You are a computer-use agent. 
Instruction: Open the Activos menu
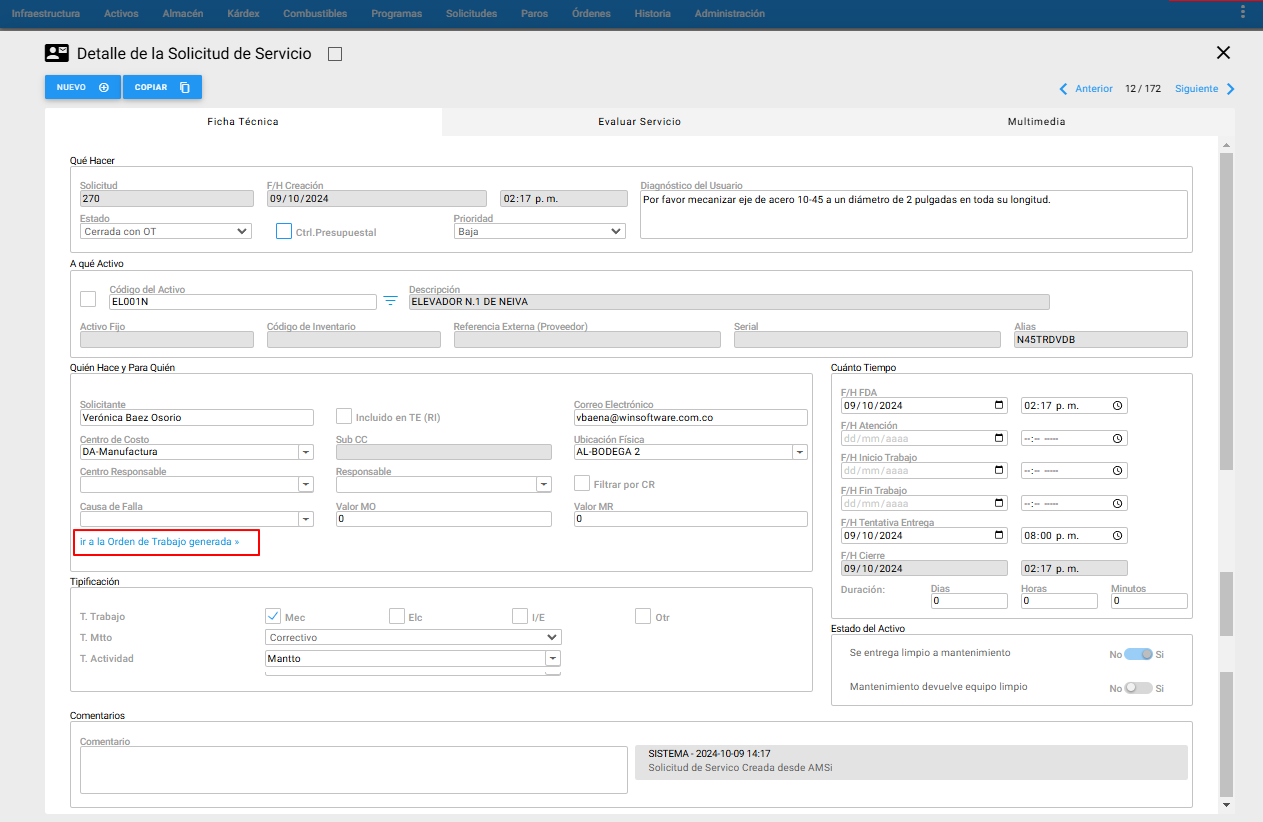121,14
